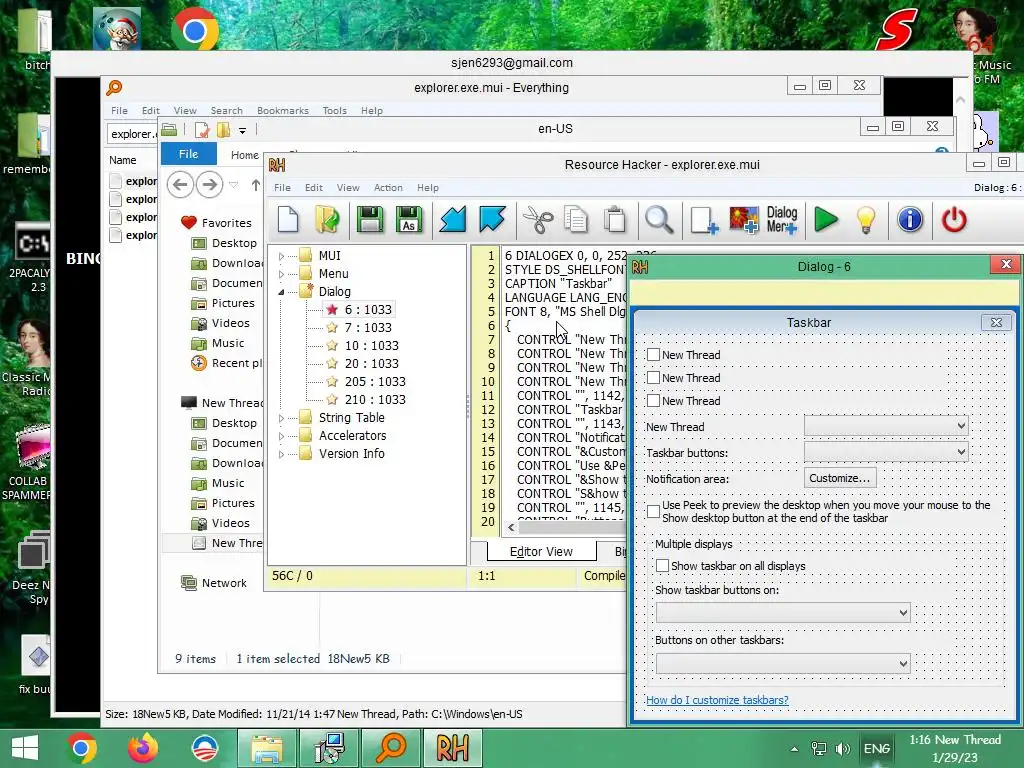Click the Dialog Merge icon
Viewport: 1024px width, 768px height.
782,219
